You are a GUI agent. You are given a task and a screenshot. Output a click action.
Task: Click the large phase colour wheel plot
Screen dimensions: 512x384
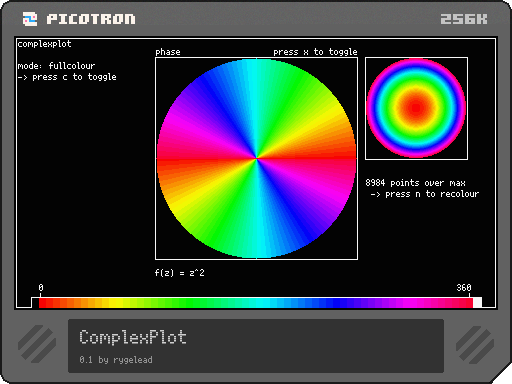256,158
